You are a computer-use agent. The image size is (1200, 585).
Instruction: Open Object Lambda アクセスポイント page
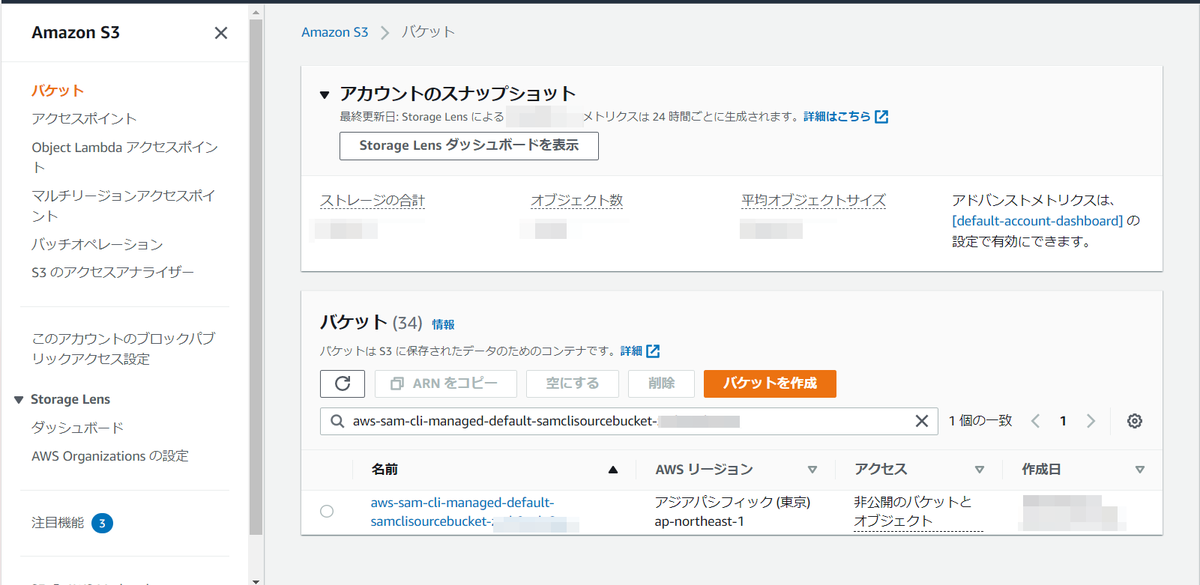(124, 157)
